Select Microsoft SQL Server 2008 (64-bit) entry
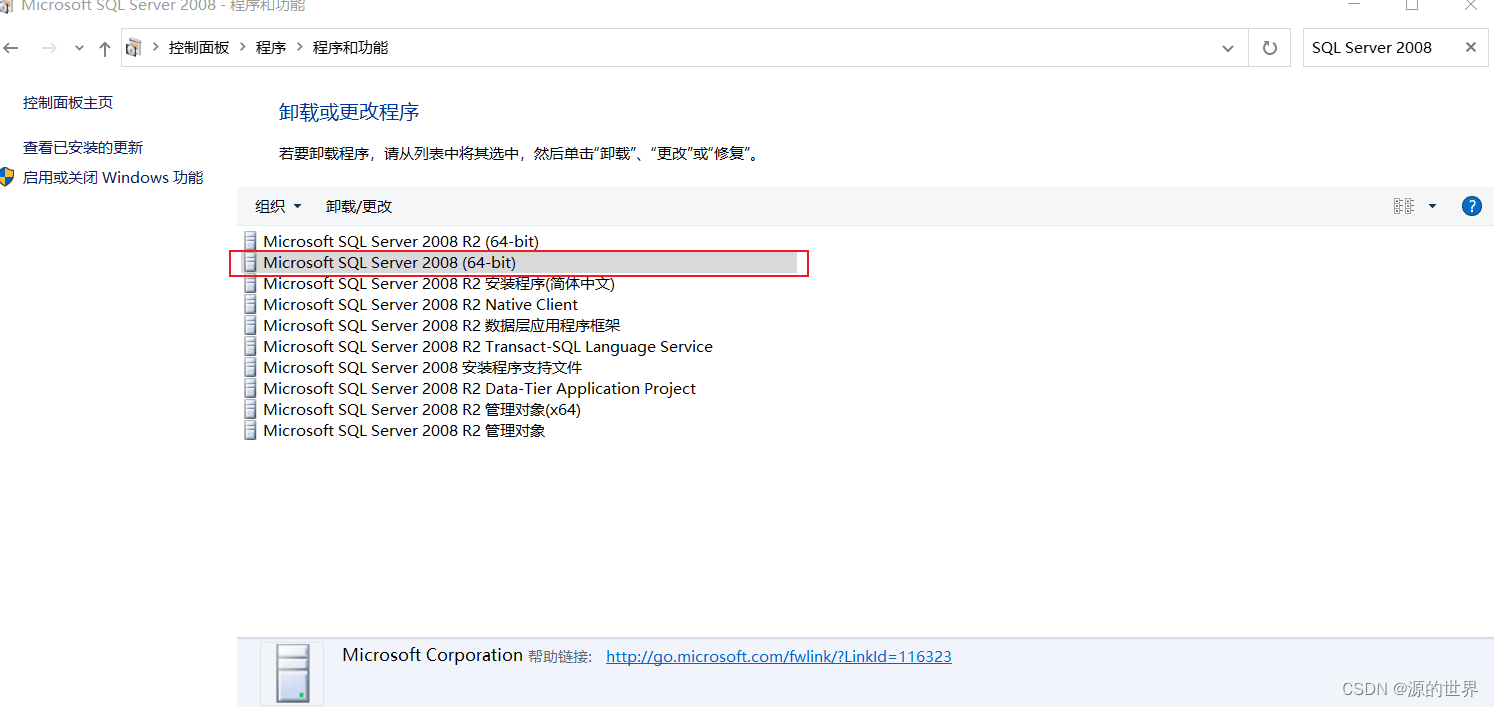This screenshot has height=707, width=1494. coord(519,263)
